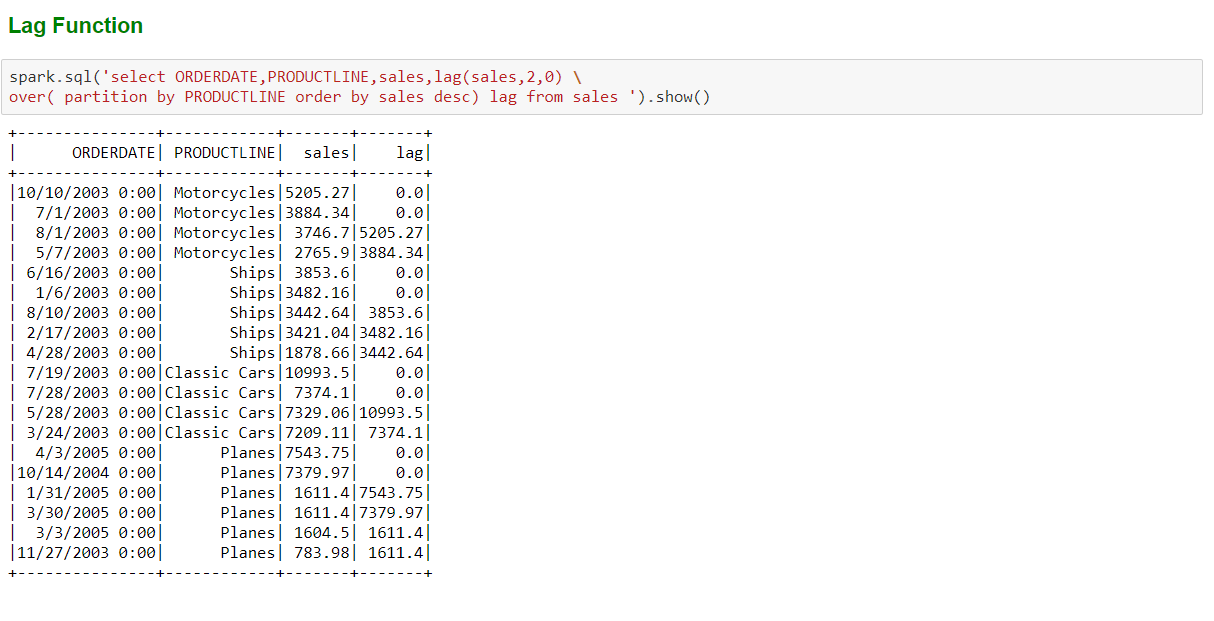Image resolution: width=1214 pixels, height=621 pixels.
Task: Click the date 1/6/2003 0:00
Action: 96,293
